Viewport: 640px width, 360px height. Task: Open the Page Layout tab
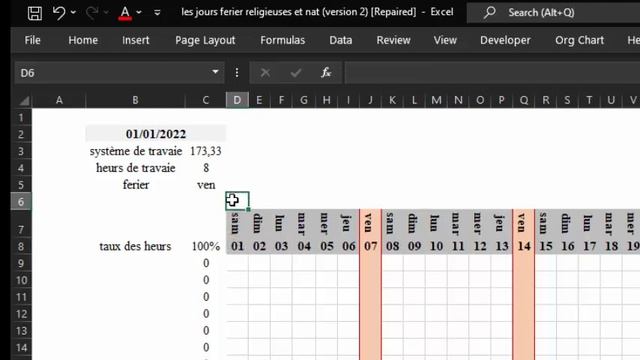[205, 40]
